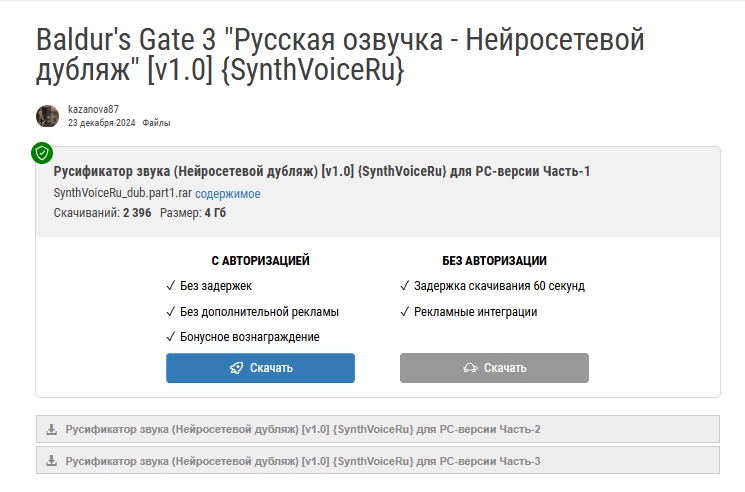
Task: Click the checkmark next to Рекламные интеграции
Action: (405, 312)
